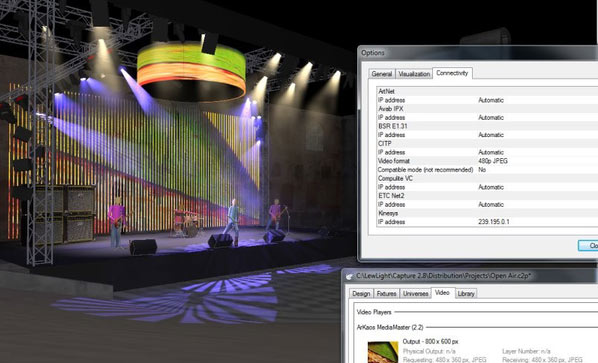Click the Close button in Options dialog
598x363 pixels.
pyautogui.click(x=589, y=246)
